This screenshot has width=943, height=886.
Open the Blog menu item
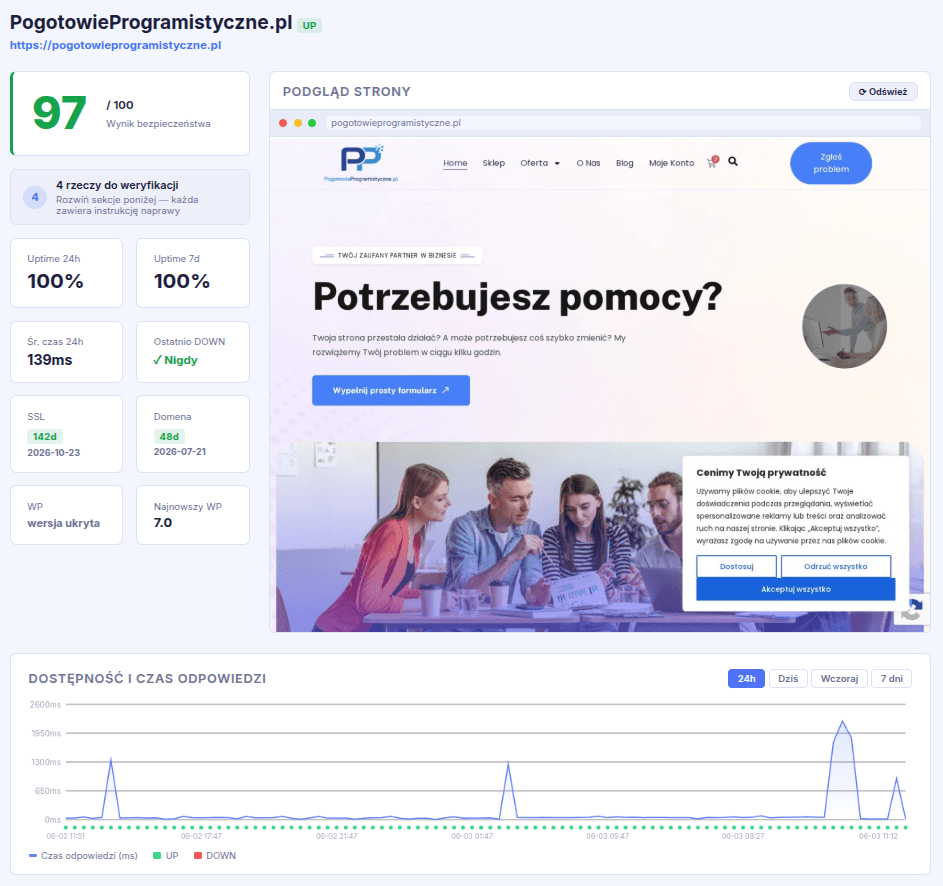click(624, 163)
